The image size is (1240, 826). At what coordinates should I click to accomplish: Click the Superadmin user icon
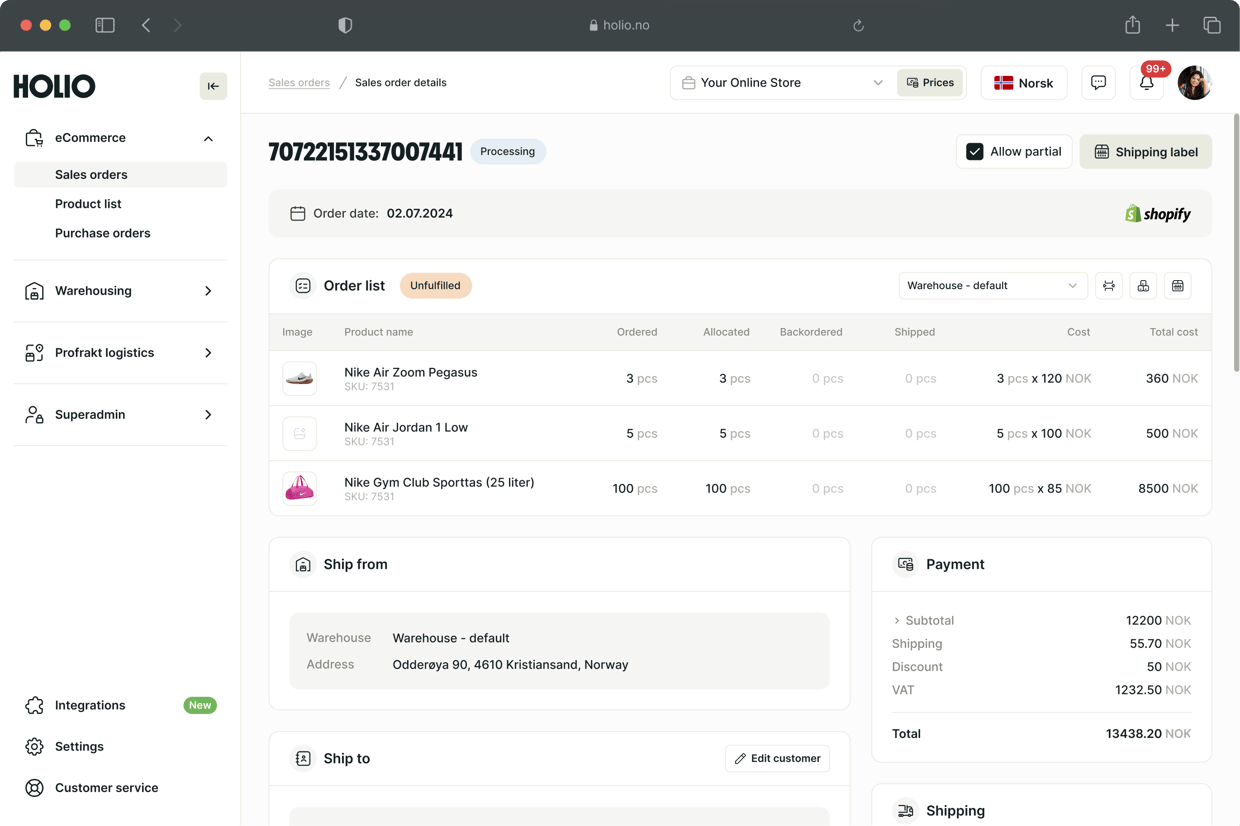click(34, 415)
